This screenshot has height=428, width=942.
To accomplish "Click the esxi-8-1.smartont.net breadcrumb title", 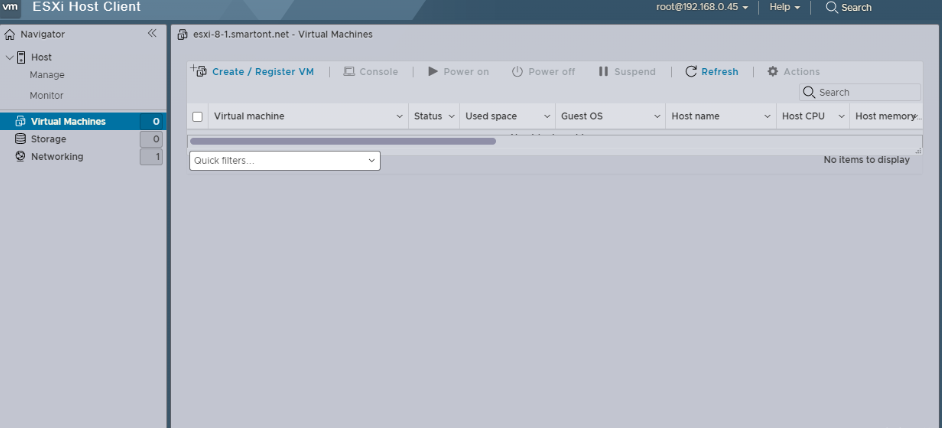I will [x=282, y=34].
